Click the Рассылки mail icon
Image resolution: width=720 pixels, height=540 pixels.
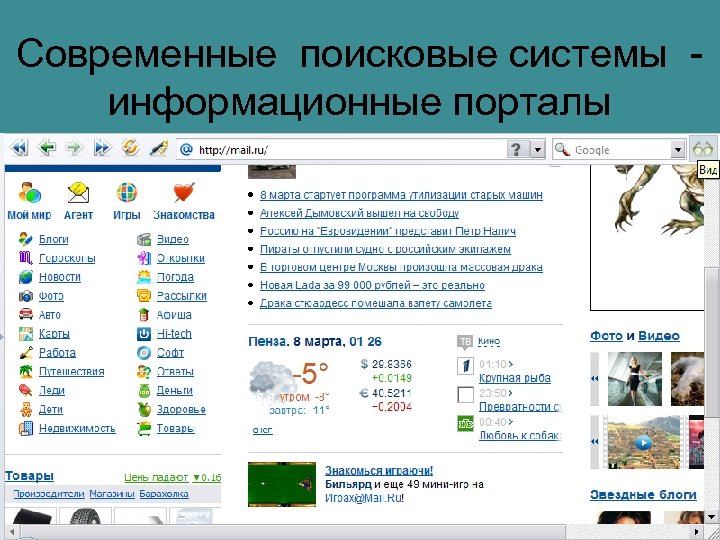click(144, 296)
